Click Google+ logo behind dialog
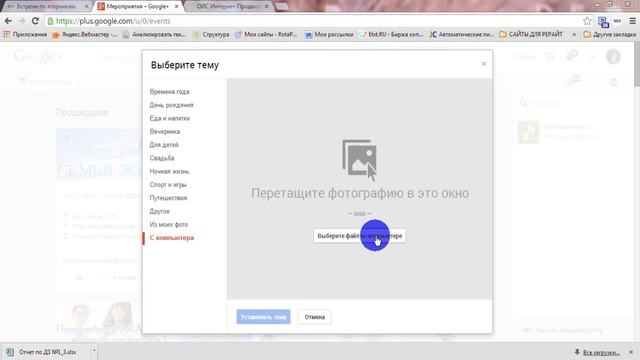This screenshot has width=640, height=360. 38,57
